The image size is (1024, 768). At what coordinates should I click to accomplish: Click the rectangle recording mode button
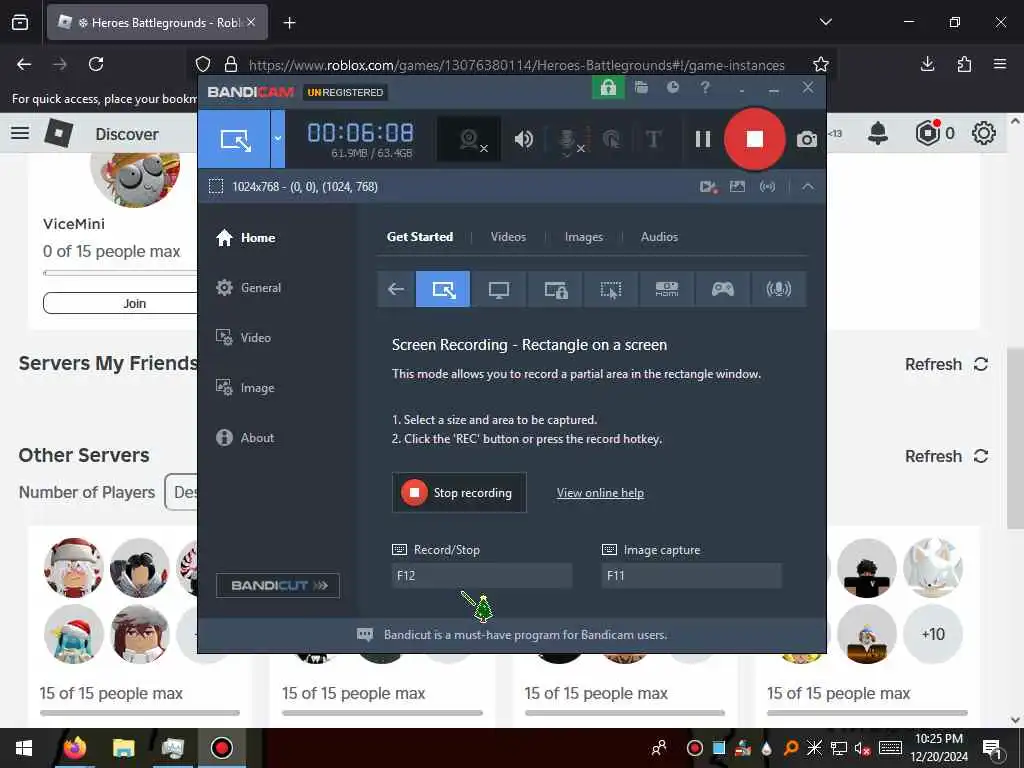(234, 139)
